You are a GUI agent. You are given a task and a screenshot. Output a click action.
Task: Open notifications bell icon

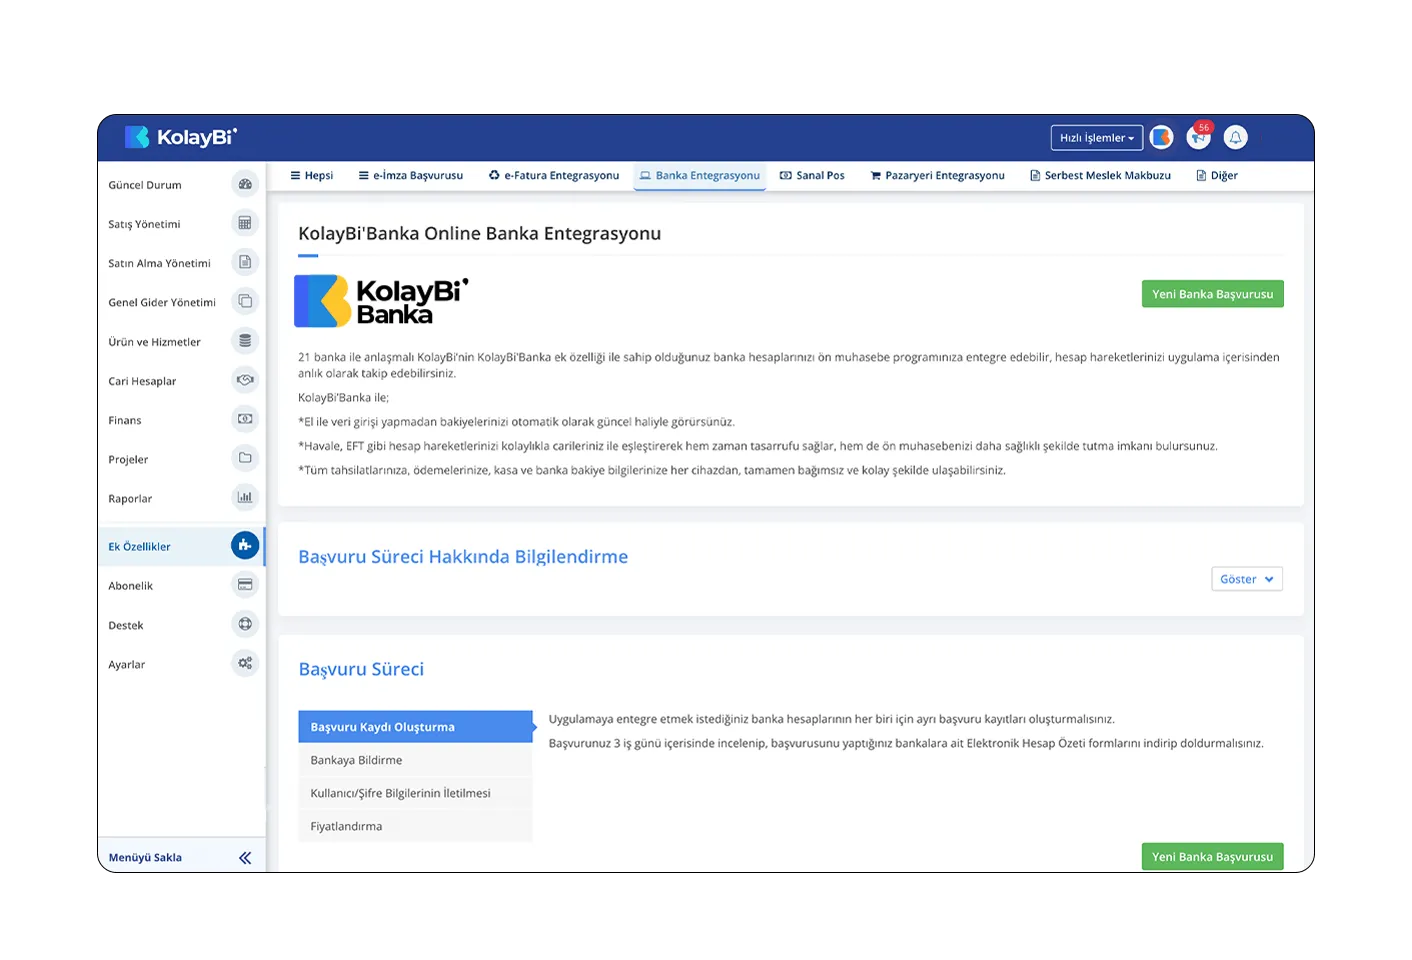tap(1236, 138)
